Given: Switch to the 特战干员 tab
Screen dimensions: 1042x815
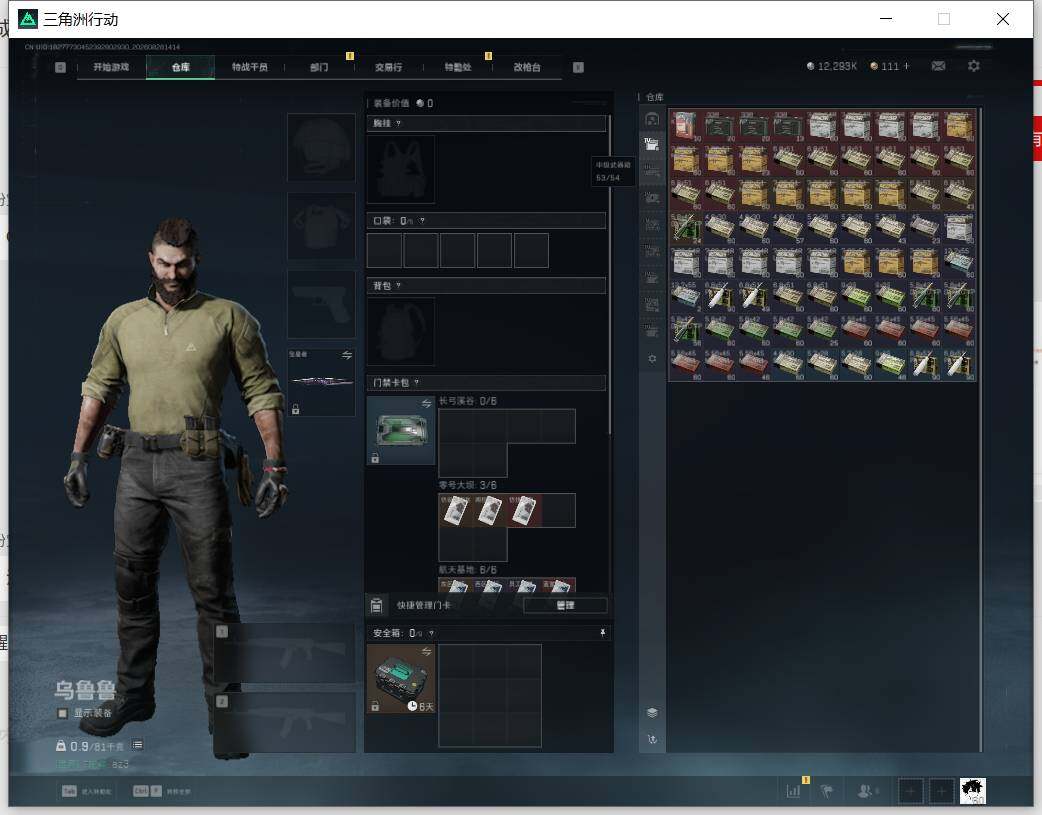Looking at the screenshot, I should 250,67.
